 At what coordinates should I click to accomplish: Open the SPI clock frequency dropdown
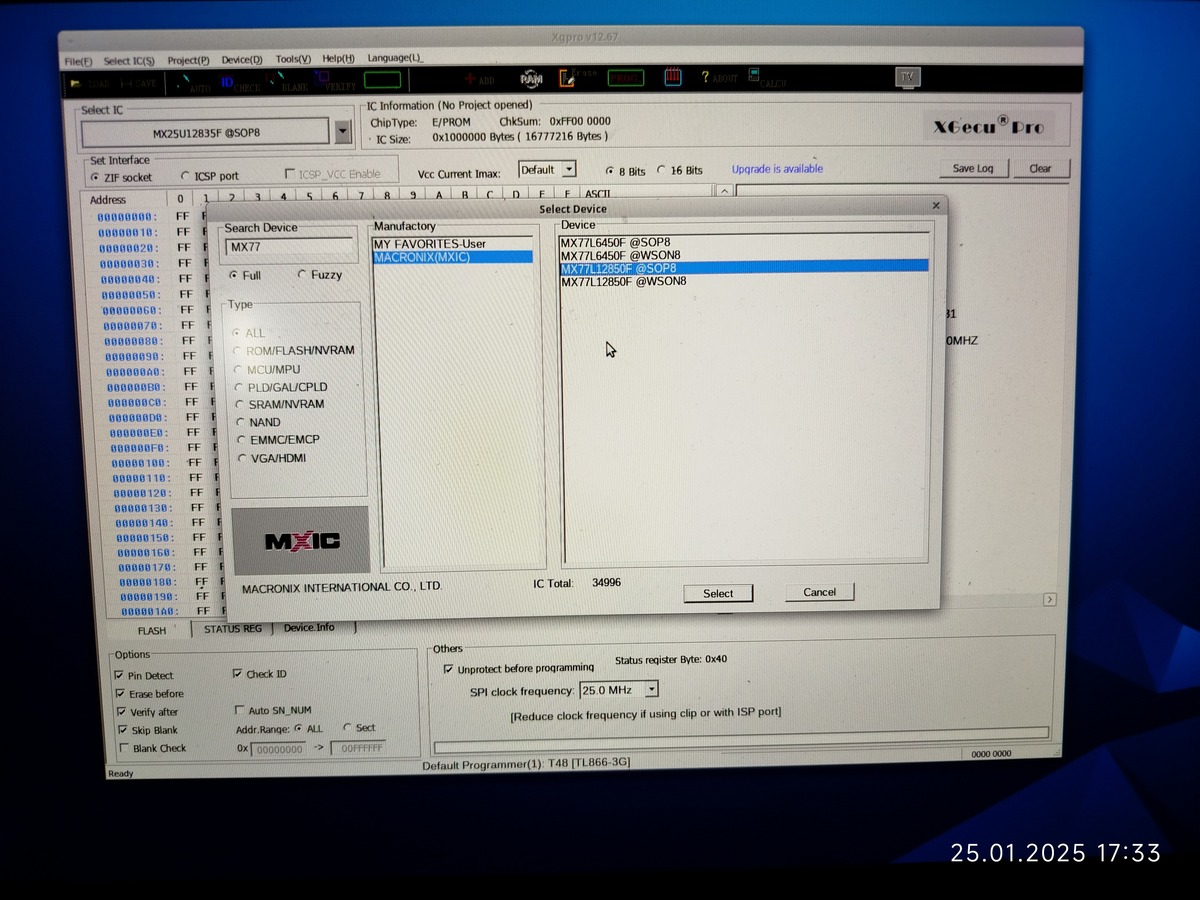pyautogui.click(x=651, y=689)
